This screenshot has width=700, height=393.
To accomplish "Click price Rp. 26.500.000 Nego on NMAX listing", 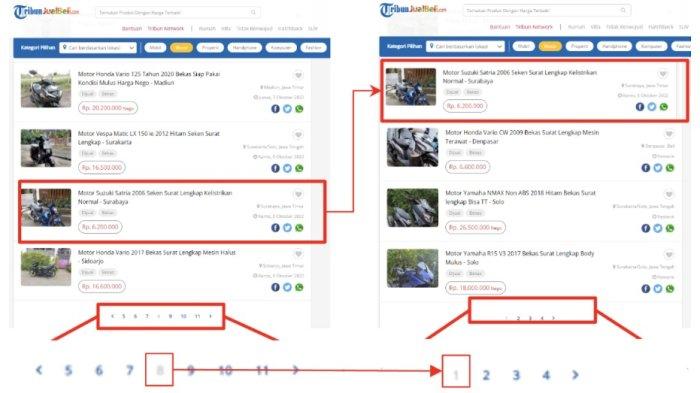I will point(475,227).
